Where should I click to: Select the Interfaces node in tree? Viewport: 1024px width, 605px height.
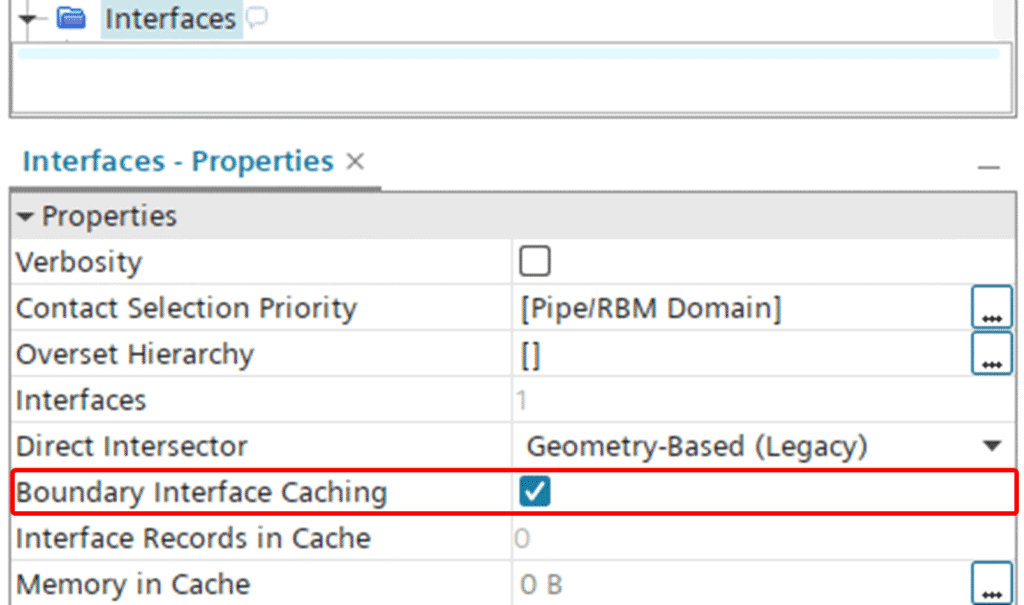coord(170,19)
